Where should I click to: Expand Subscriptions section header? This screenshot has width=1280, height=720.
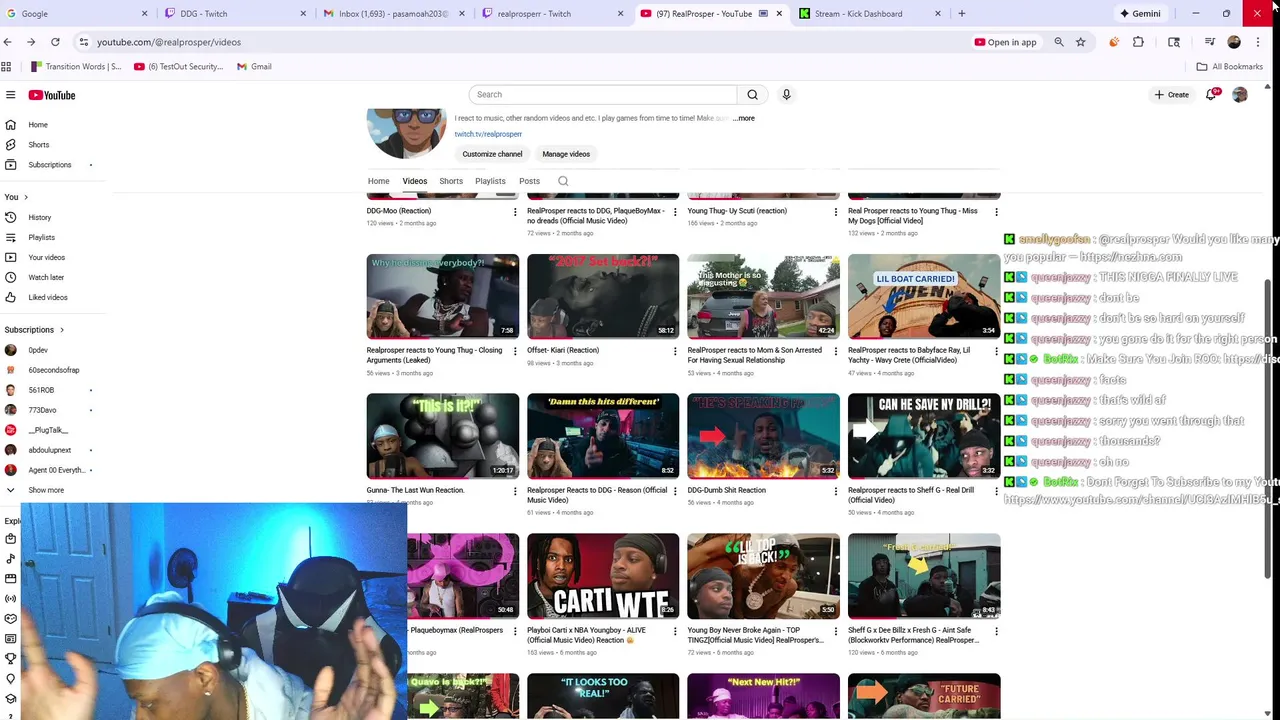tap(34, 329)
